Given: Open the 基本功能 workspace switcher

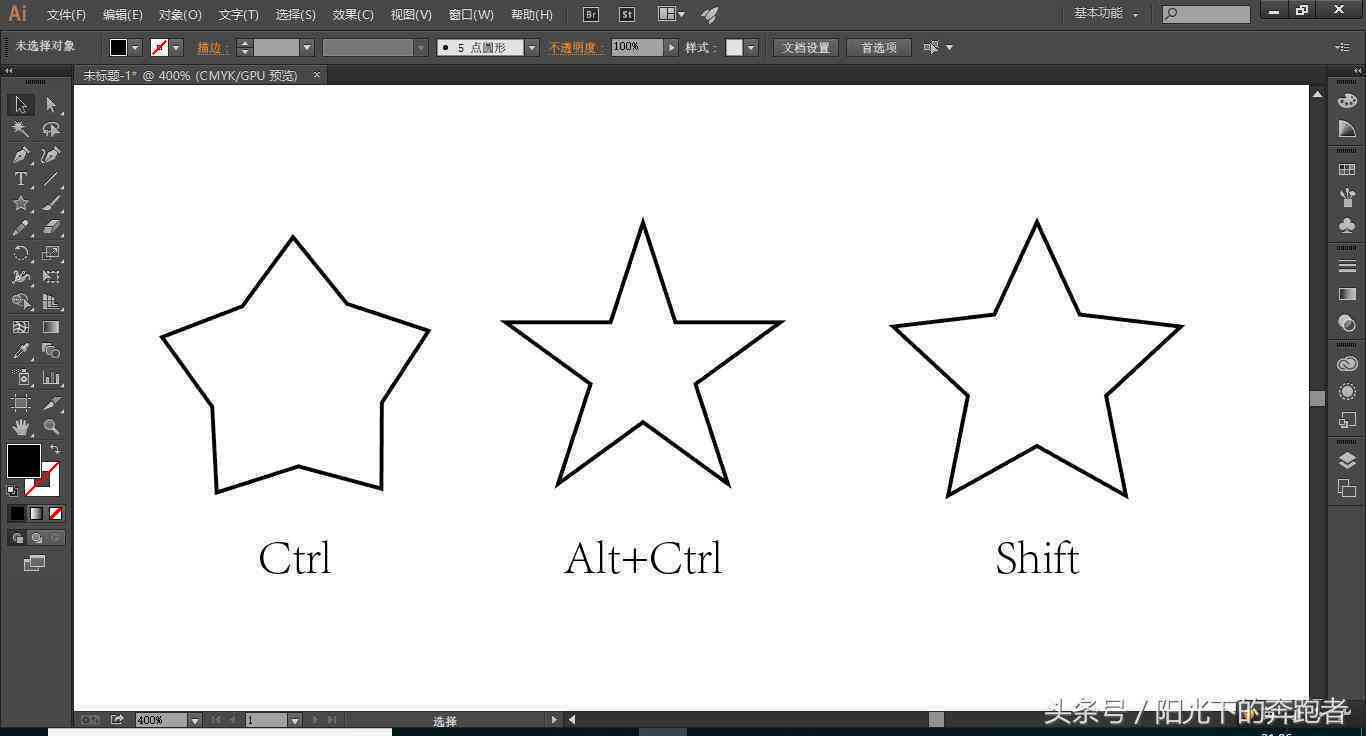Looking at the screenshot, I should pyautogui.click(x=1106, y=14).
